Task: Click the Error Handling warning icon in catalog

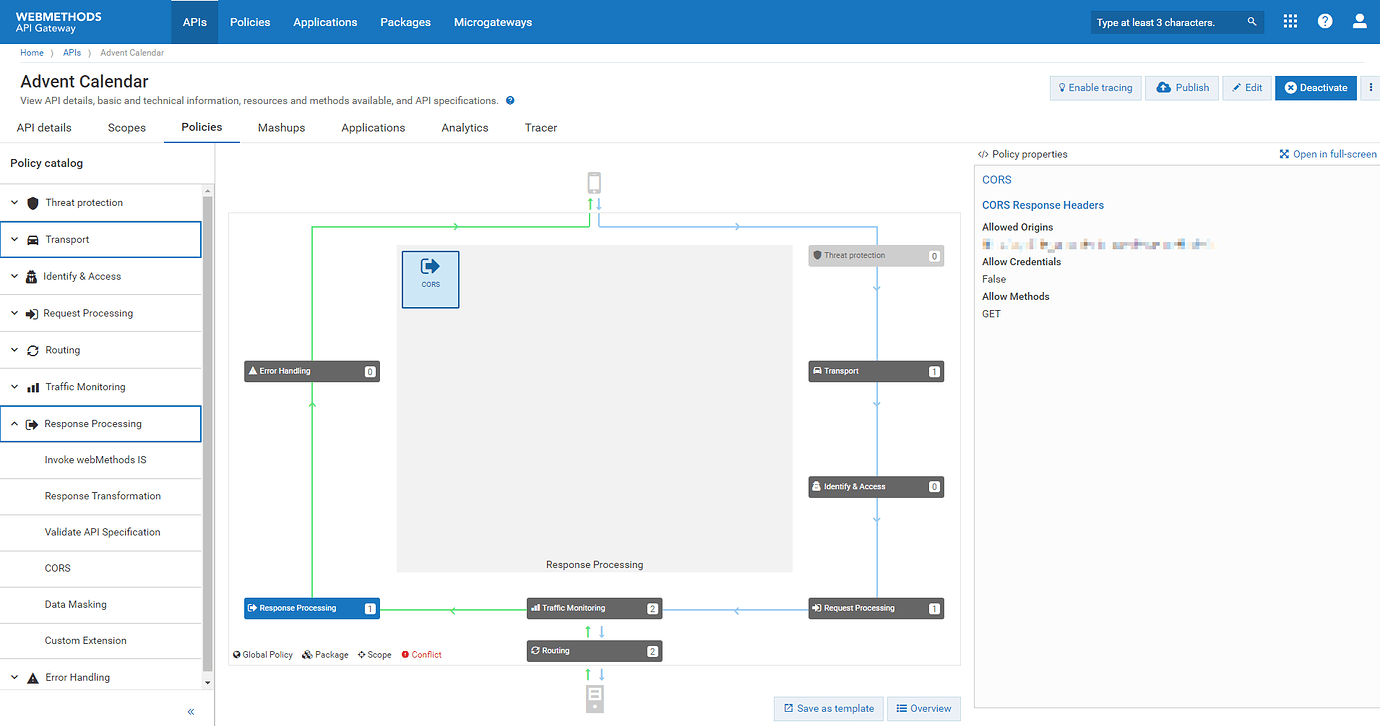Action: click(x=33, y=678)
